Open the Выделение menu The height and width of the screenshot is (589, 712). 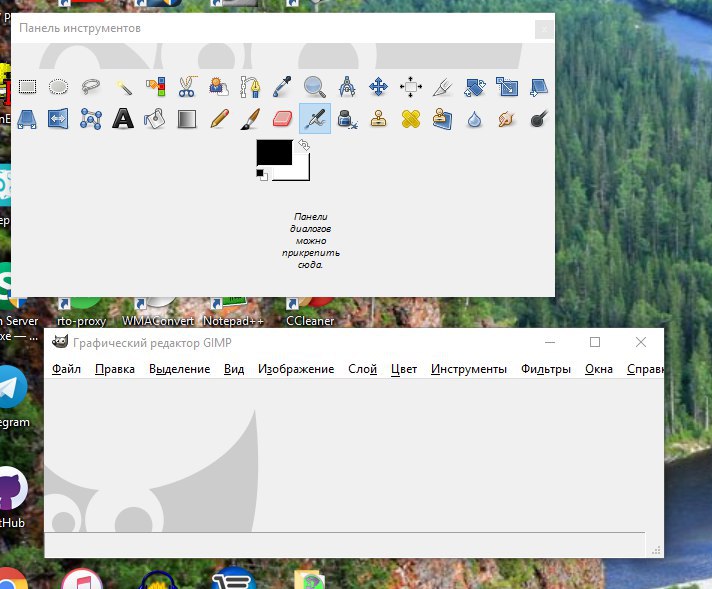coord(179,369)
